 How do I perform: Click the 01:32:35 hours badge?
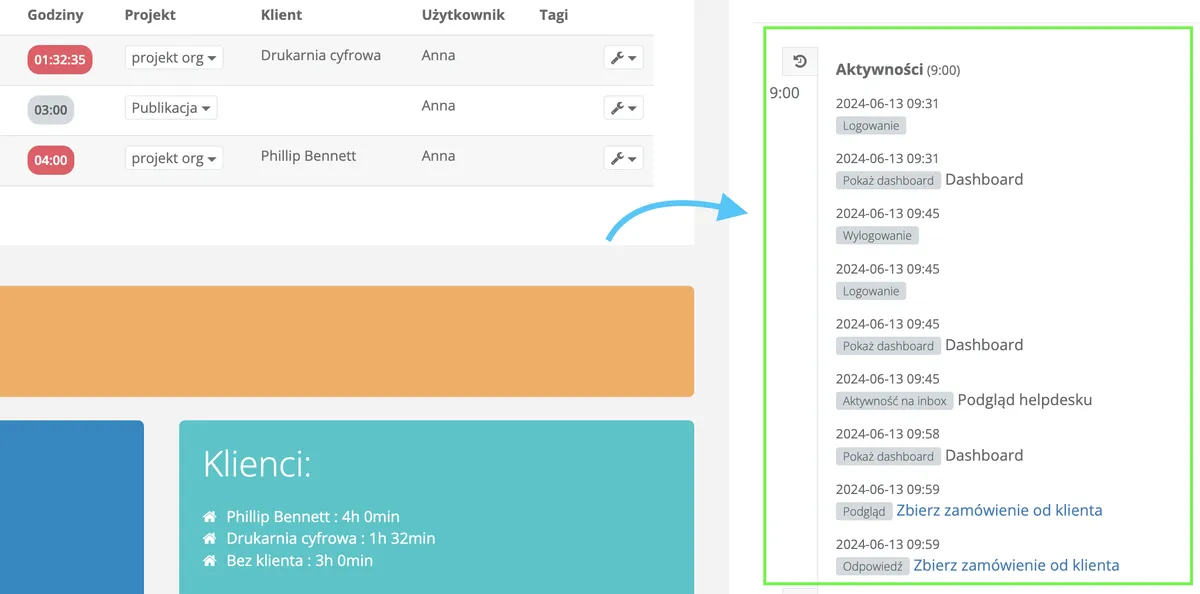tap(60, 59)
